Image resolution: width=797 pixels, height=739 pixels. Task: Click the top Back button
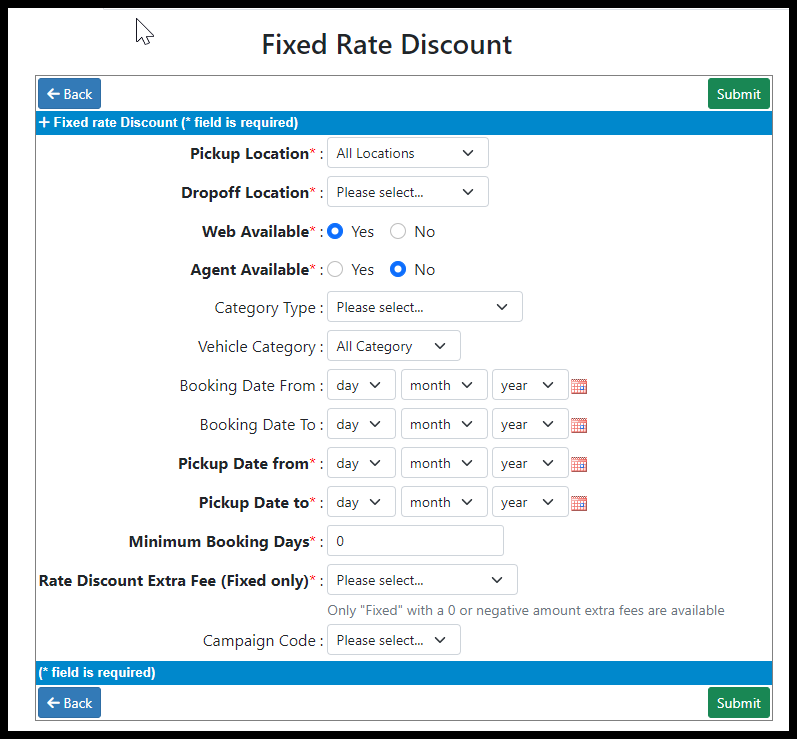click(x=70, y=94)
